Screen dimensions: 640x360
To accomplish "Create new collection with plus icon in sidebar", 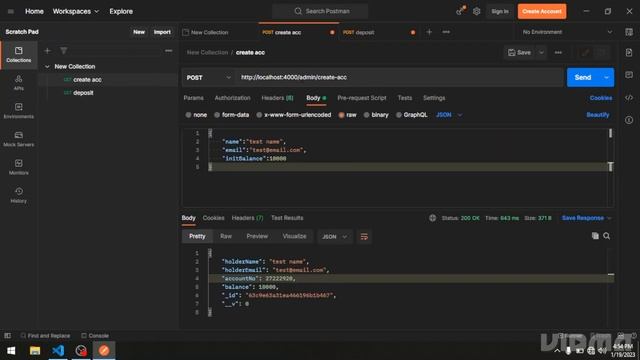I will click(47, 51).
